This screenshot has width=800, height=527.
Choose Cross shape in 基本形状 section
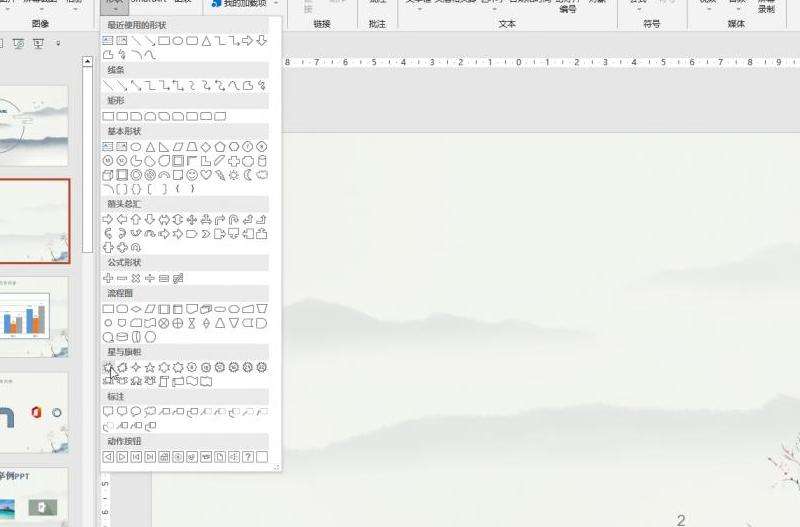[x=234, y=161]
